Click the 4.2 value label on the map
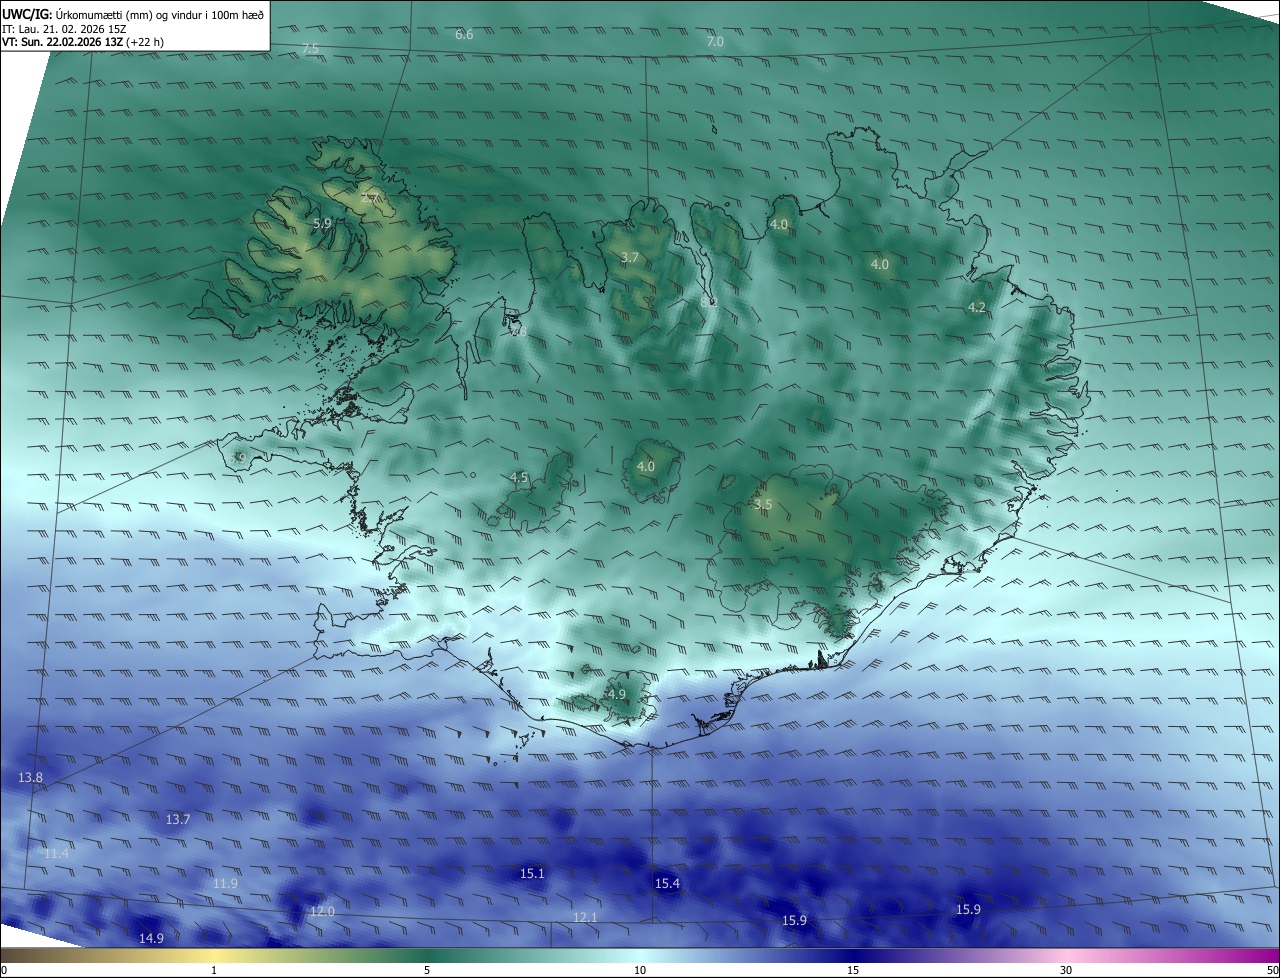The height and width of the screenshot is (978, 1280). [x=977, y=308]
